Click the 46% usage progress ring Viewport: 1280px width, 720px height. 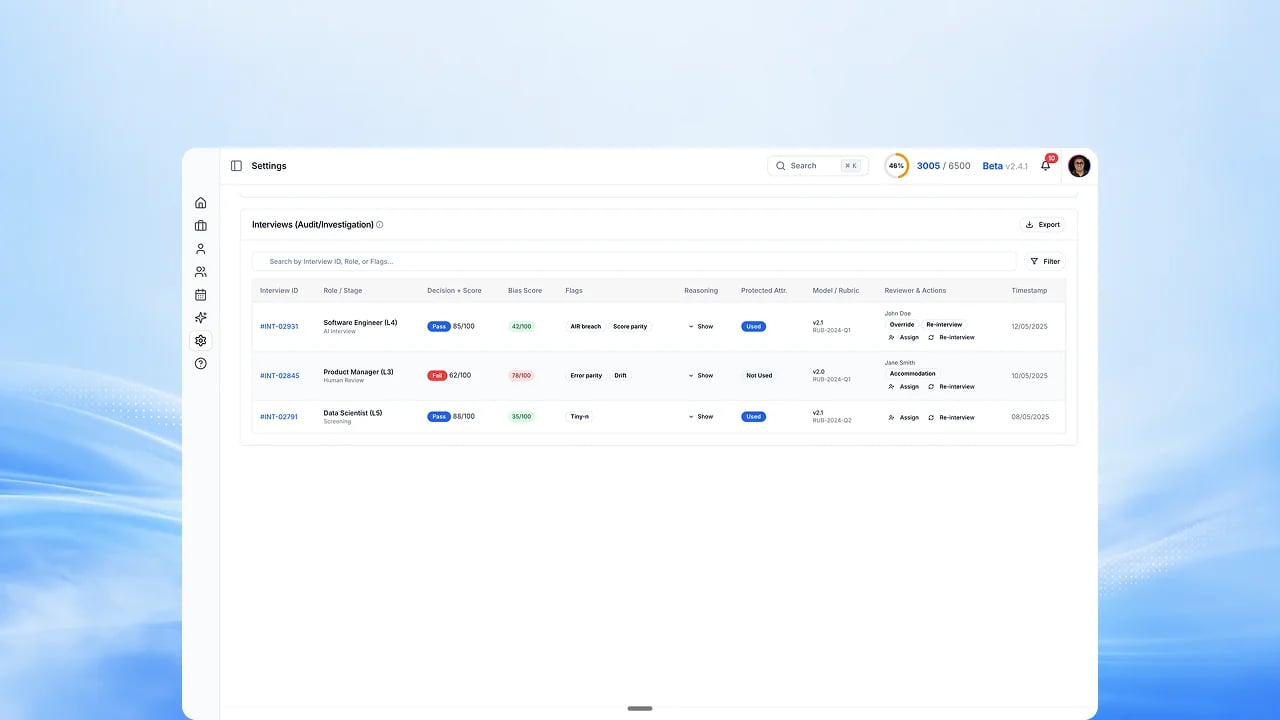897,166
